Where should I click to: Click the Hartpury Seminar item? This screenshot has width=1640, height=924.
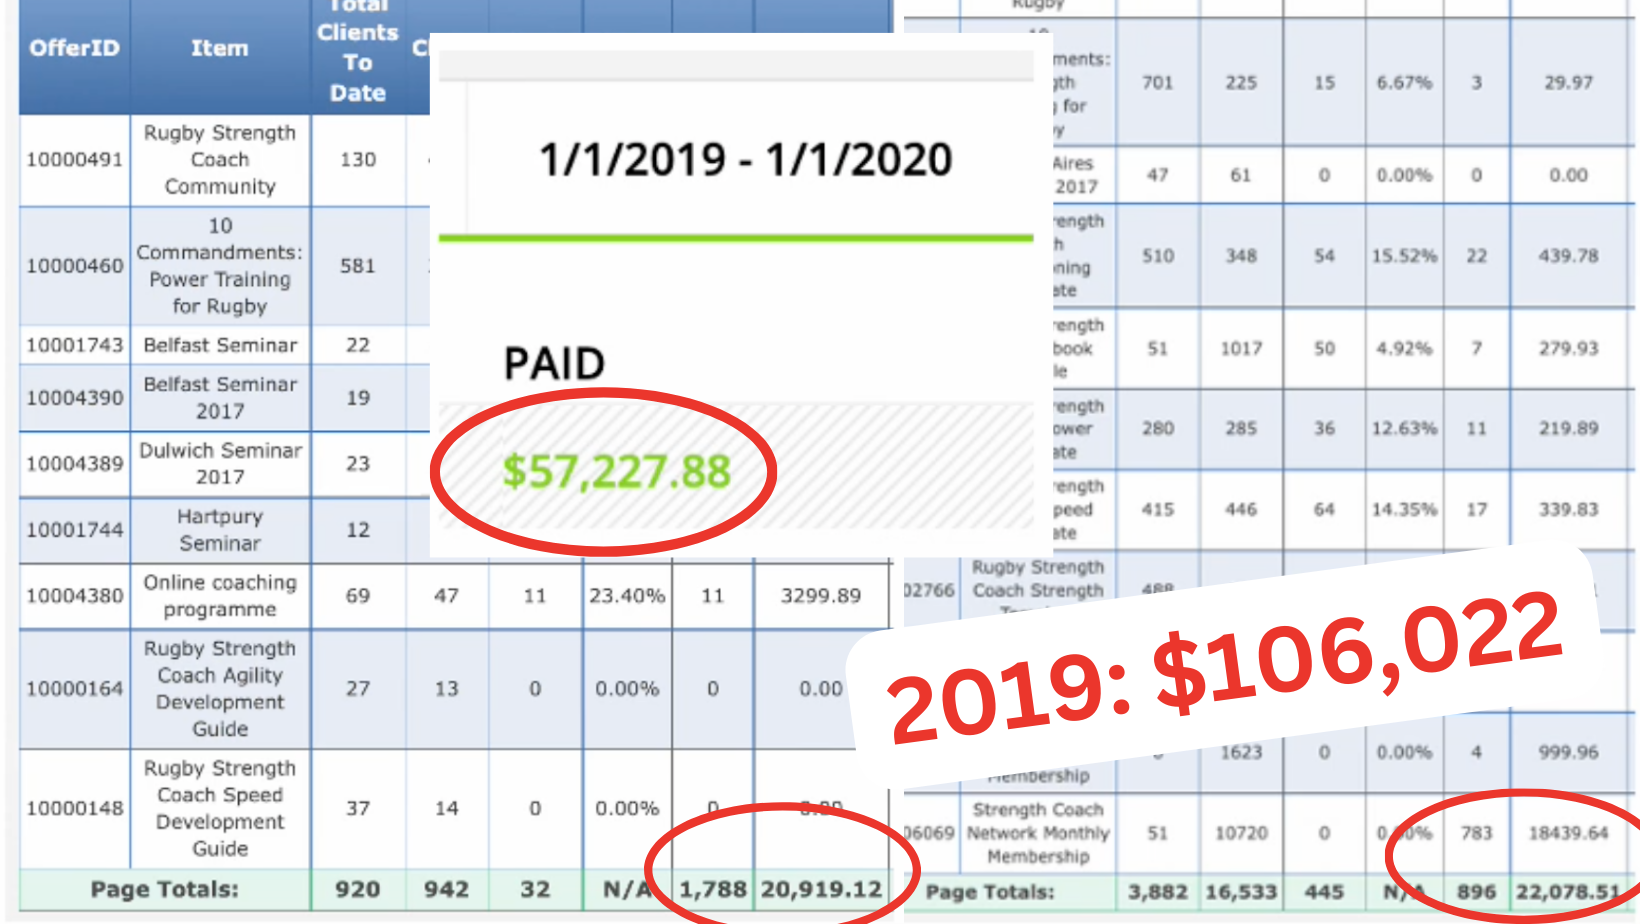tap(219, 530)
